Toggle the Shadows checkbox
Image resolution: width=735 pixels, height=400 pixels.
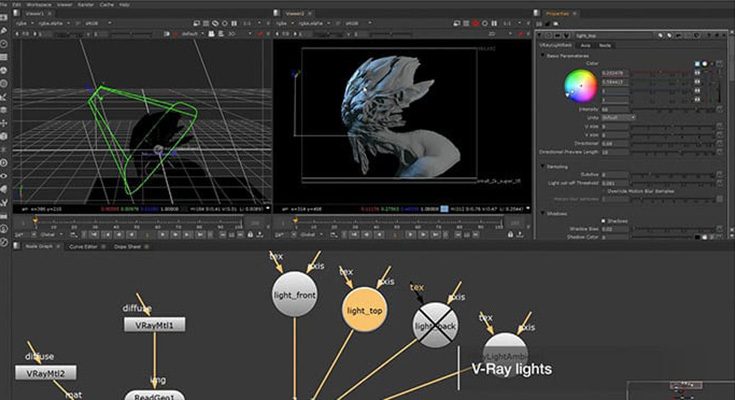(603, 220)
